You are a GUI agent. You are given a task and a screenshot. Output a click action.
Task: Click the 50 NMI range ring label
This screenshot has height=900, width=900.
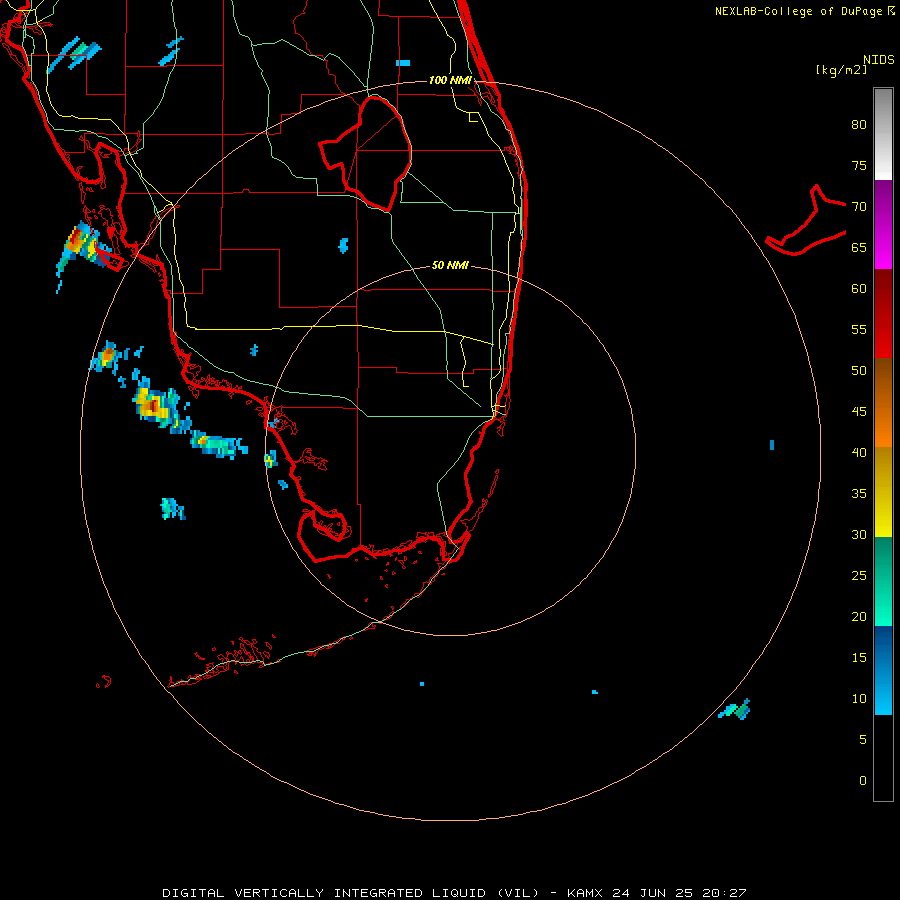click(450, 265)
